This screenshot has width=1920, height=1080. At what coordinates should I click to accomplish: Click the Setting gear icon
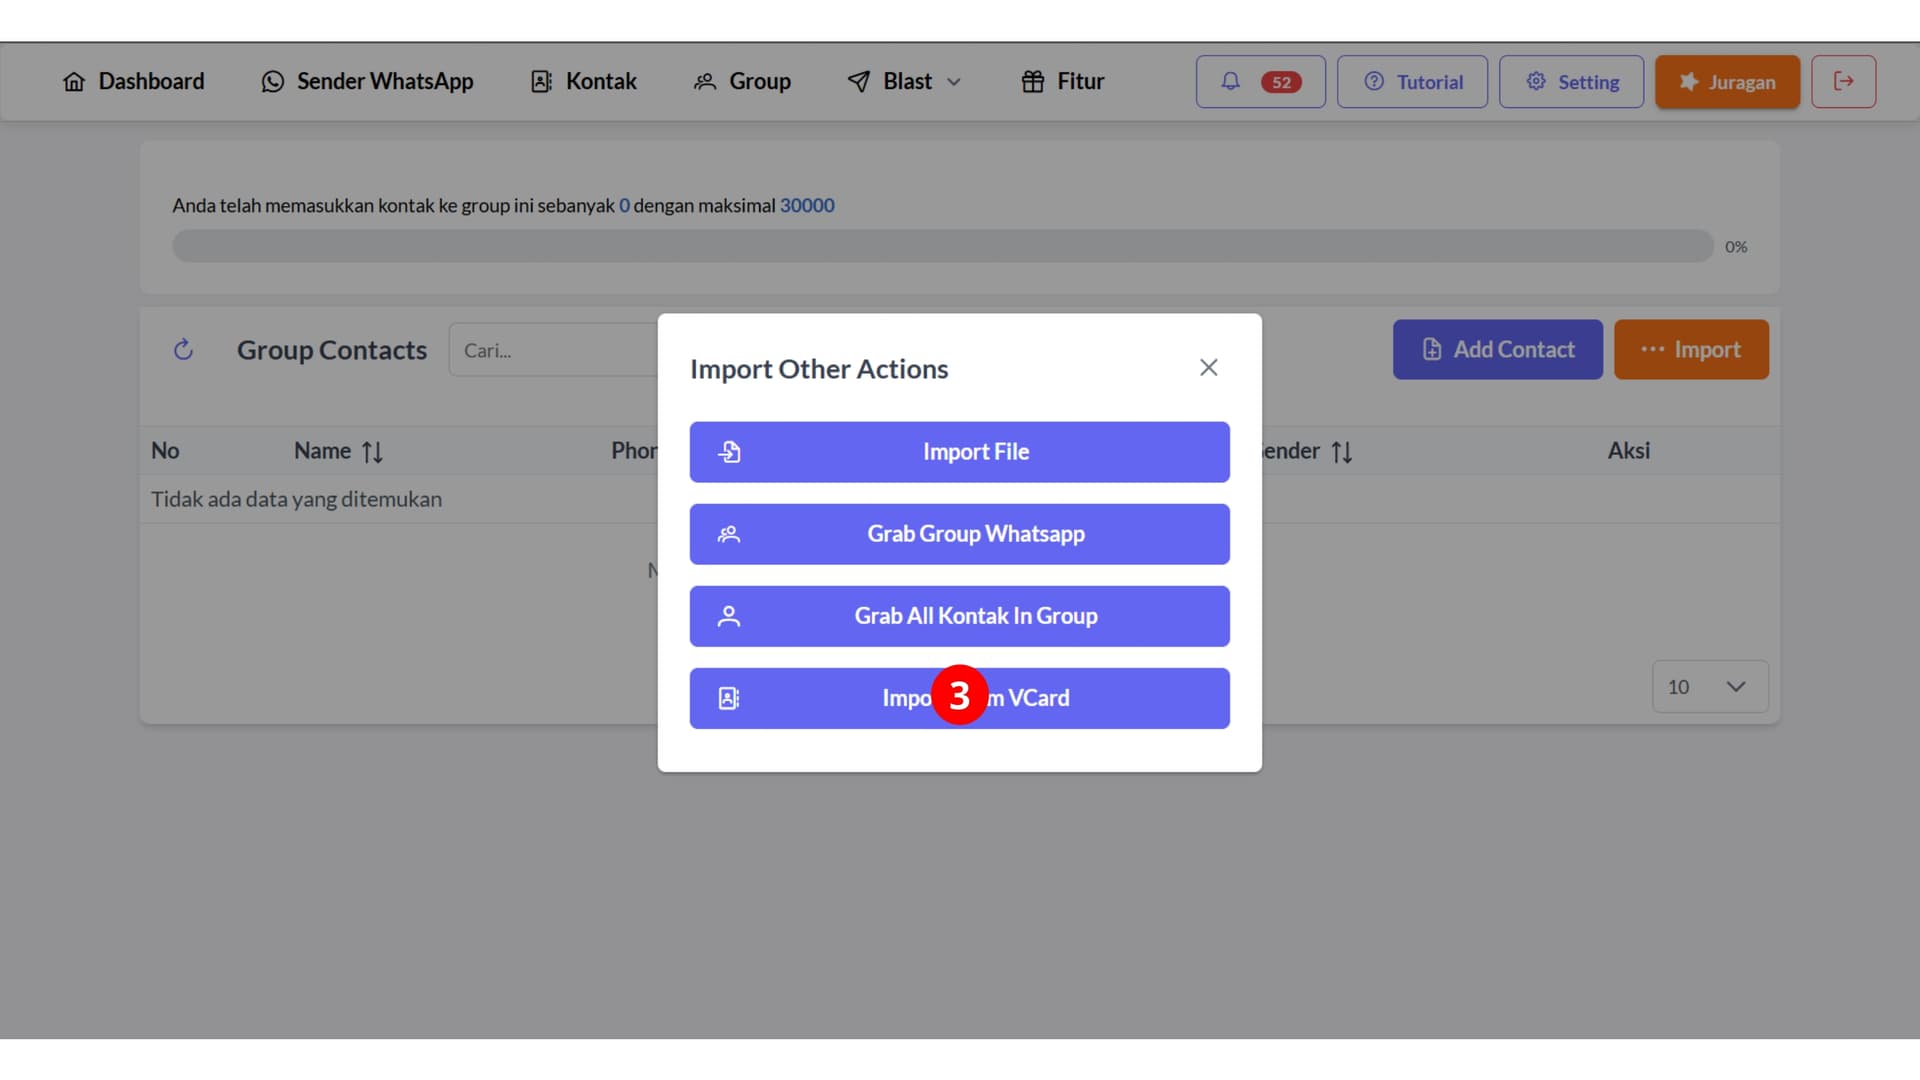coord(1536,81)
